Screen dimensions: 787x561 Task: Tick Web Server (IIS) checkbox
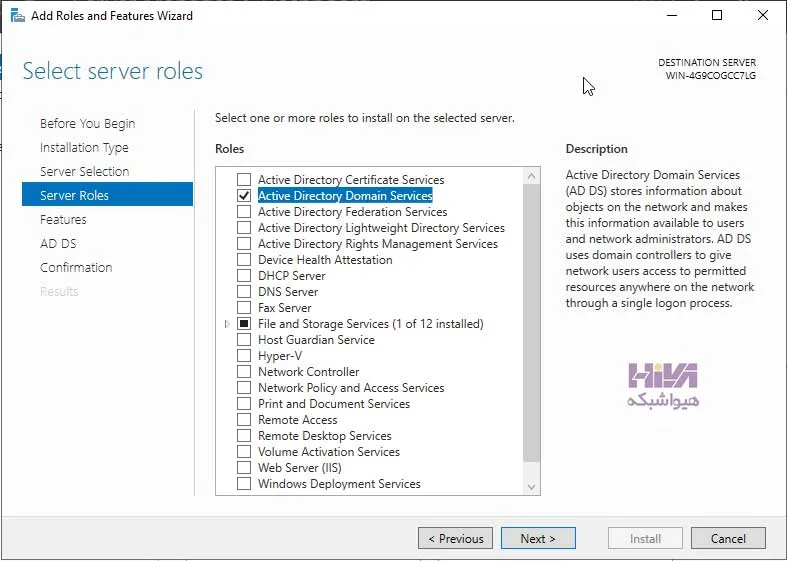pos(244,468)
